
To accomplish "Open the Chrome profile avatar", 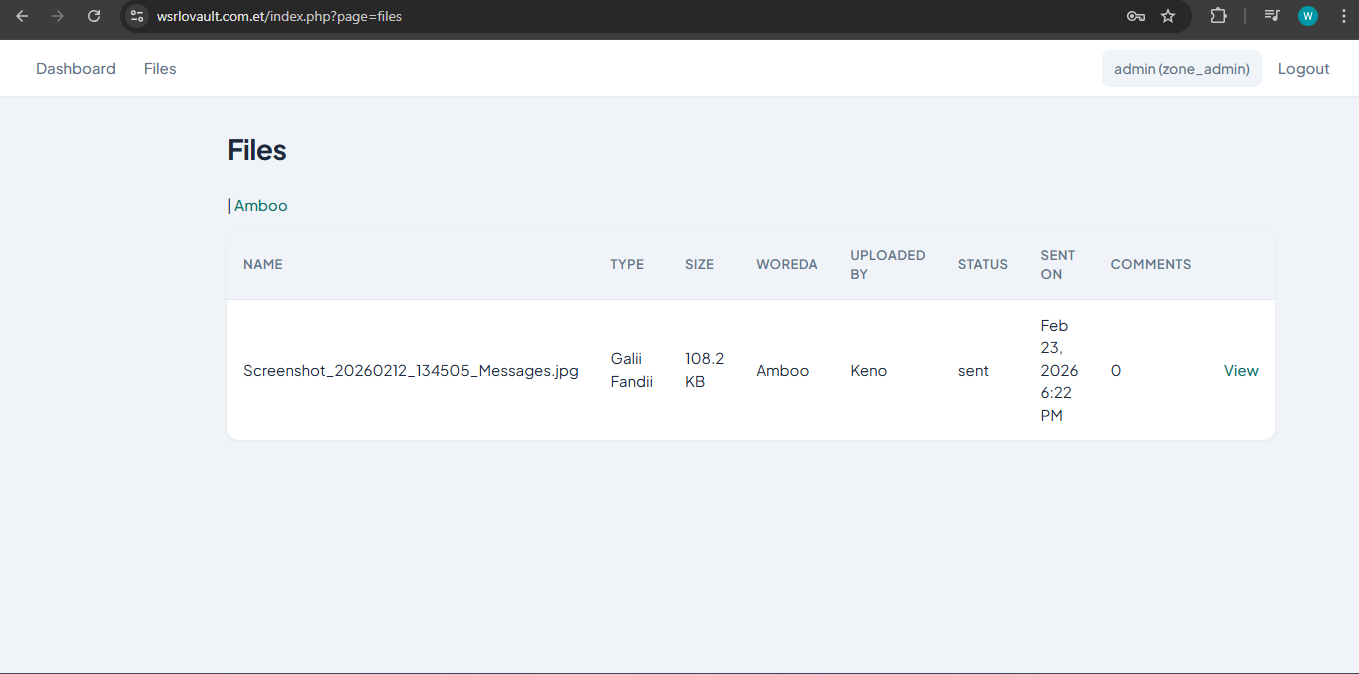I will pyautogui.click(x=1307, y=16).
